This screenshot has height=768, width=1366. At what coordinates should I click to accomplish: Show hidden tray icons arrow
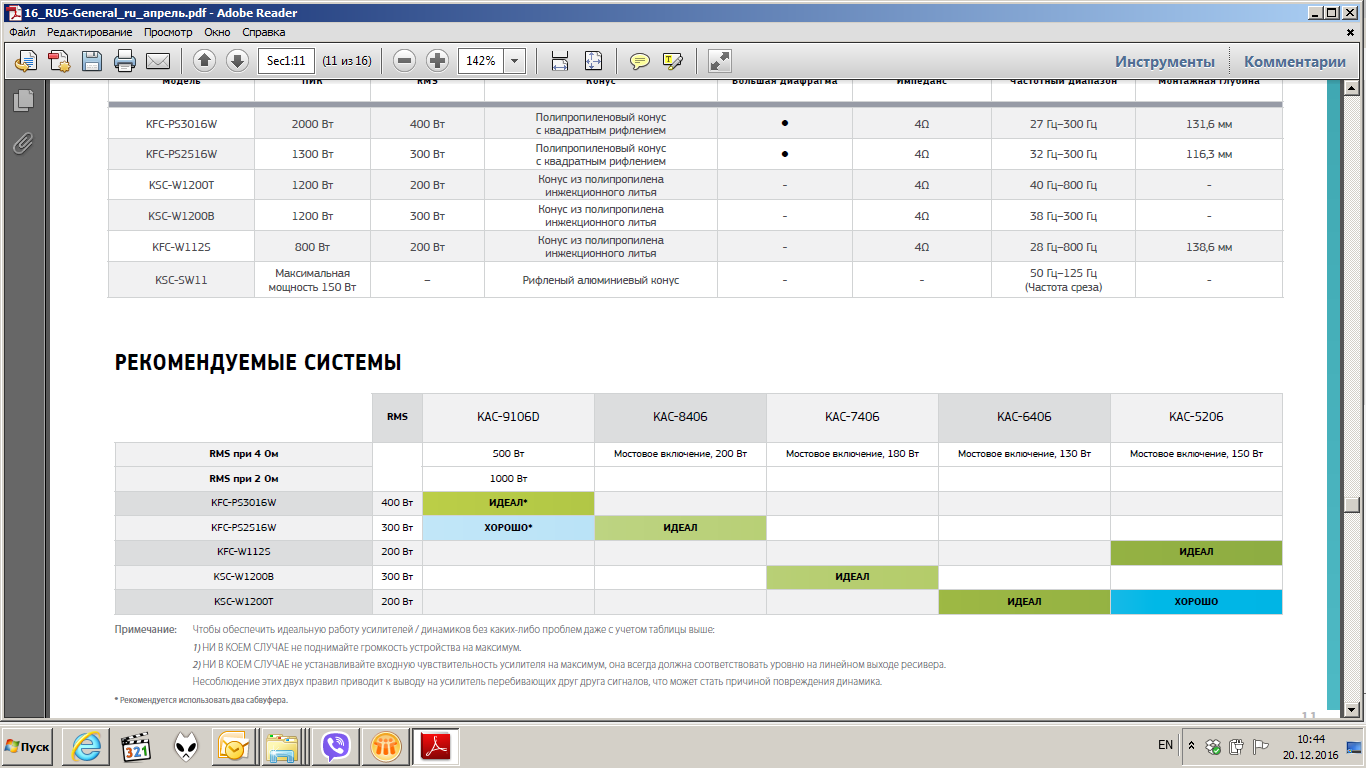tap(1191, 746)
